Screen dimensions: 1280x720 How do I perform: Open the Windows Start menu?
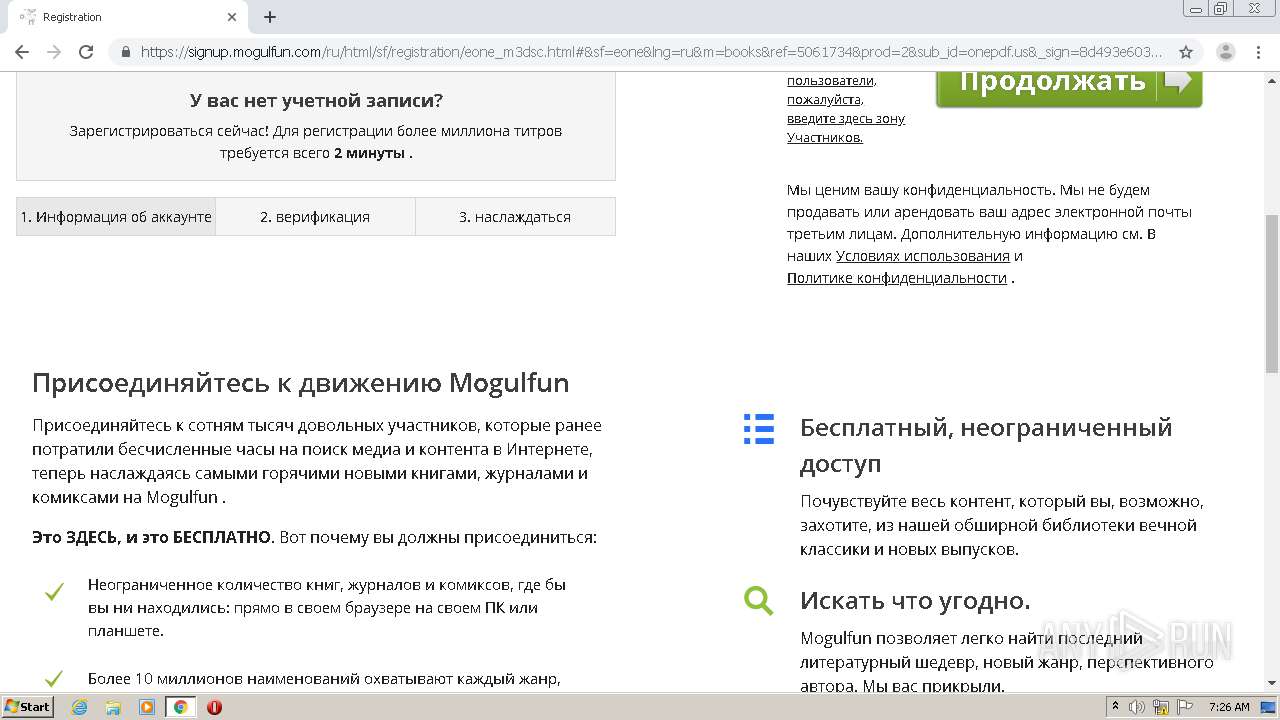27,706
